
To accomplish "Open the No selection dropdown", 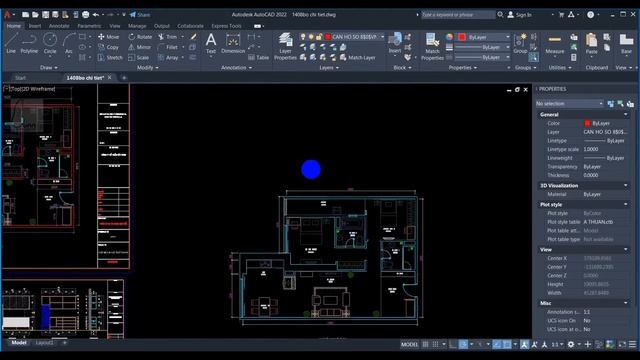I will [569, 104].
